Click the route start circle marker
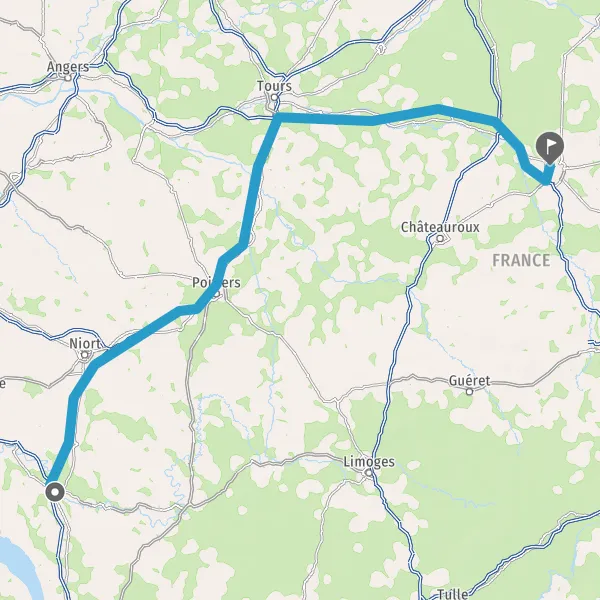 tap(55, 492)
